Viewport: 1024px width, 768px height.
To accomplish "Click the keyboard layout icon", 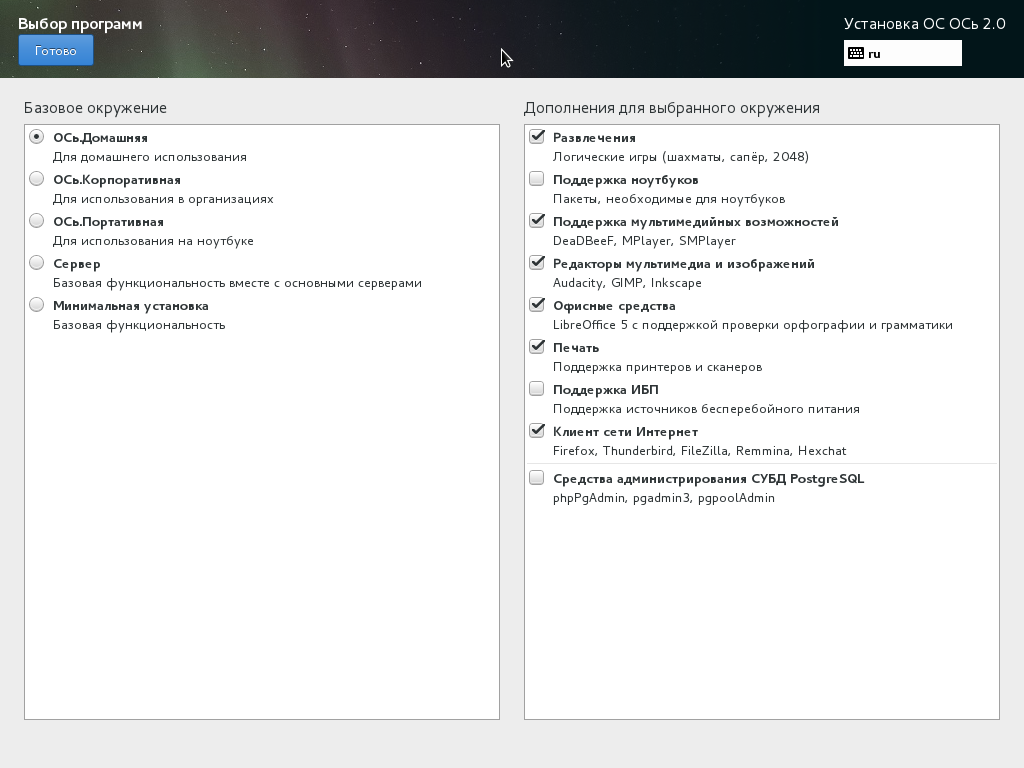I will (856, 53).
